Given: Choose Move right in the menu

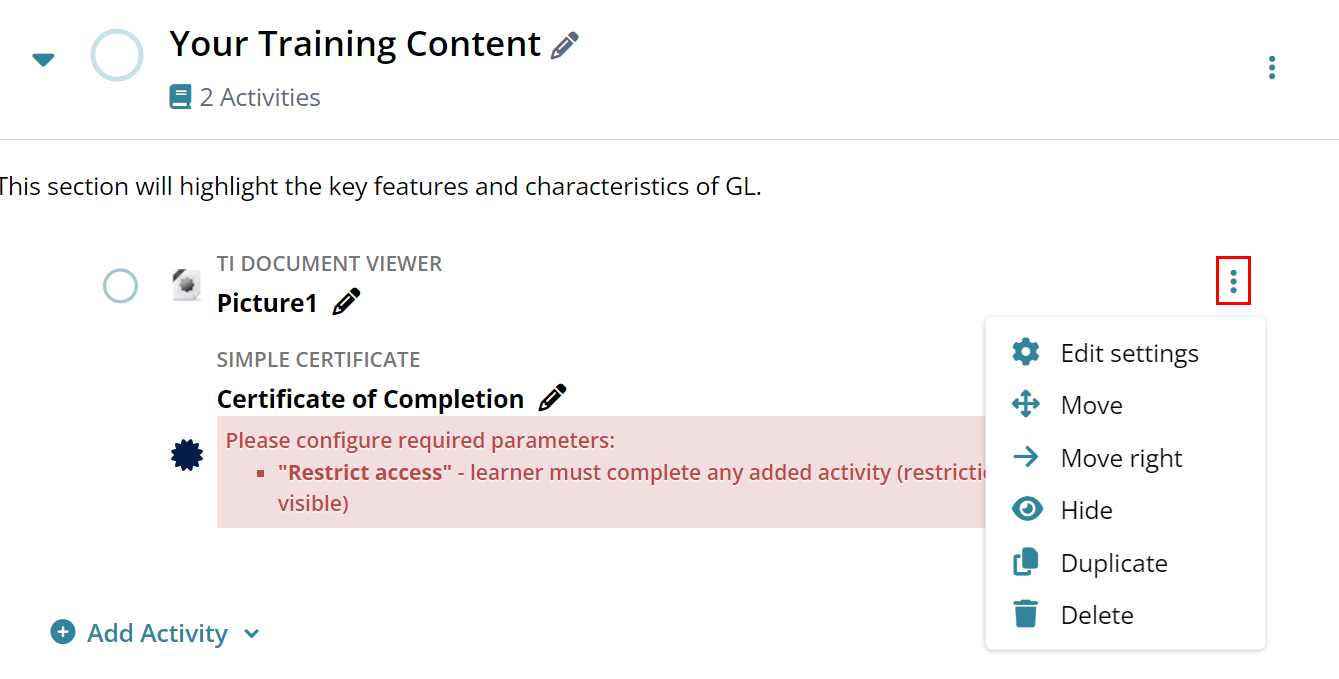Looking at the screenshot, I should click(1120, 458).
